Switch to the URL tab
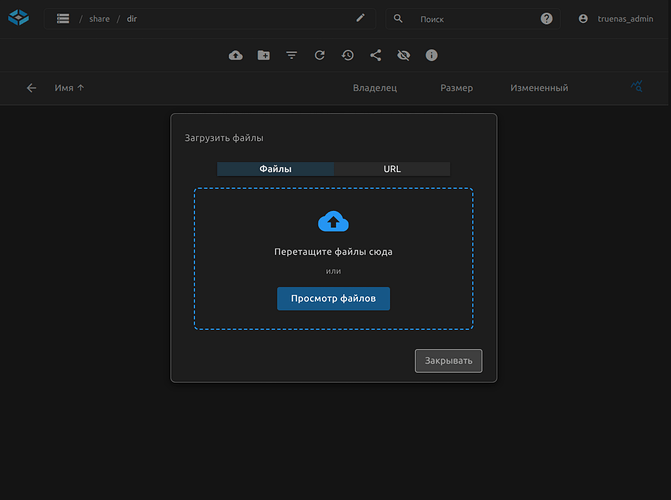671x500 pixels. [x=392, y=169]
